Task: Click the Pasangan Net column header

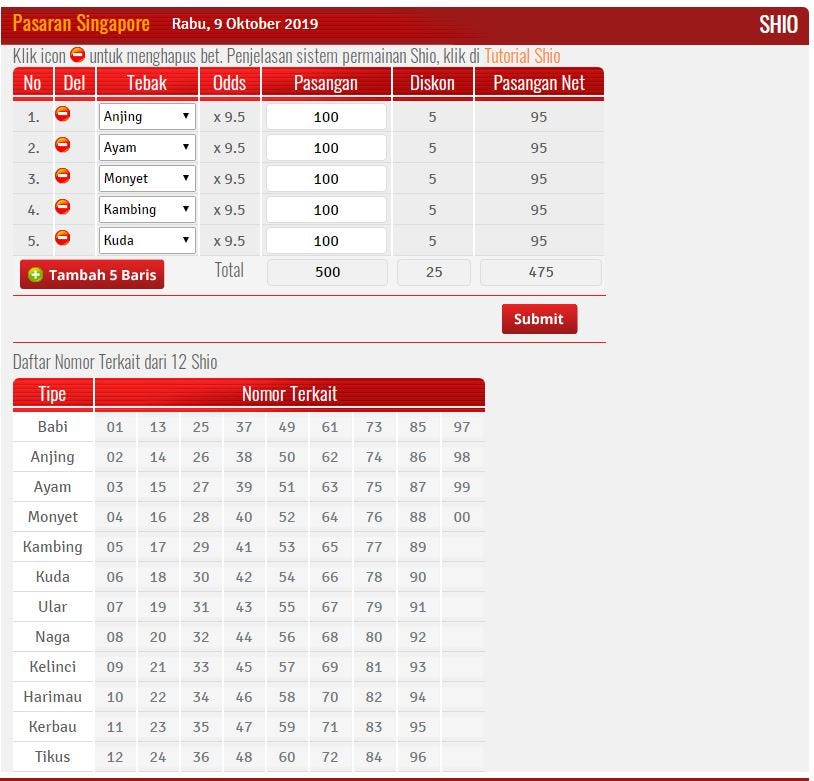Action: pos(539,83)
